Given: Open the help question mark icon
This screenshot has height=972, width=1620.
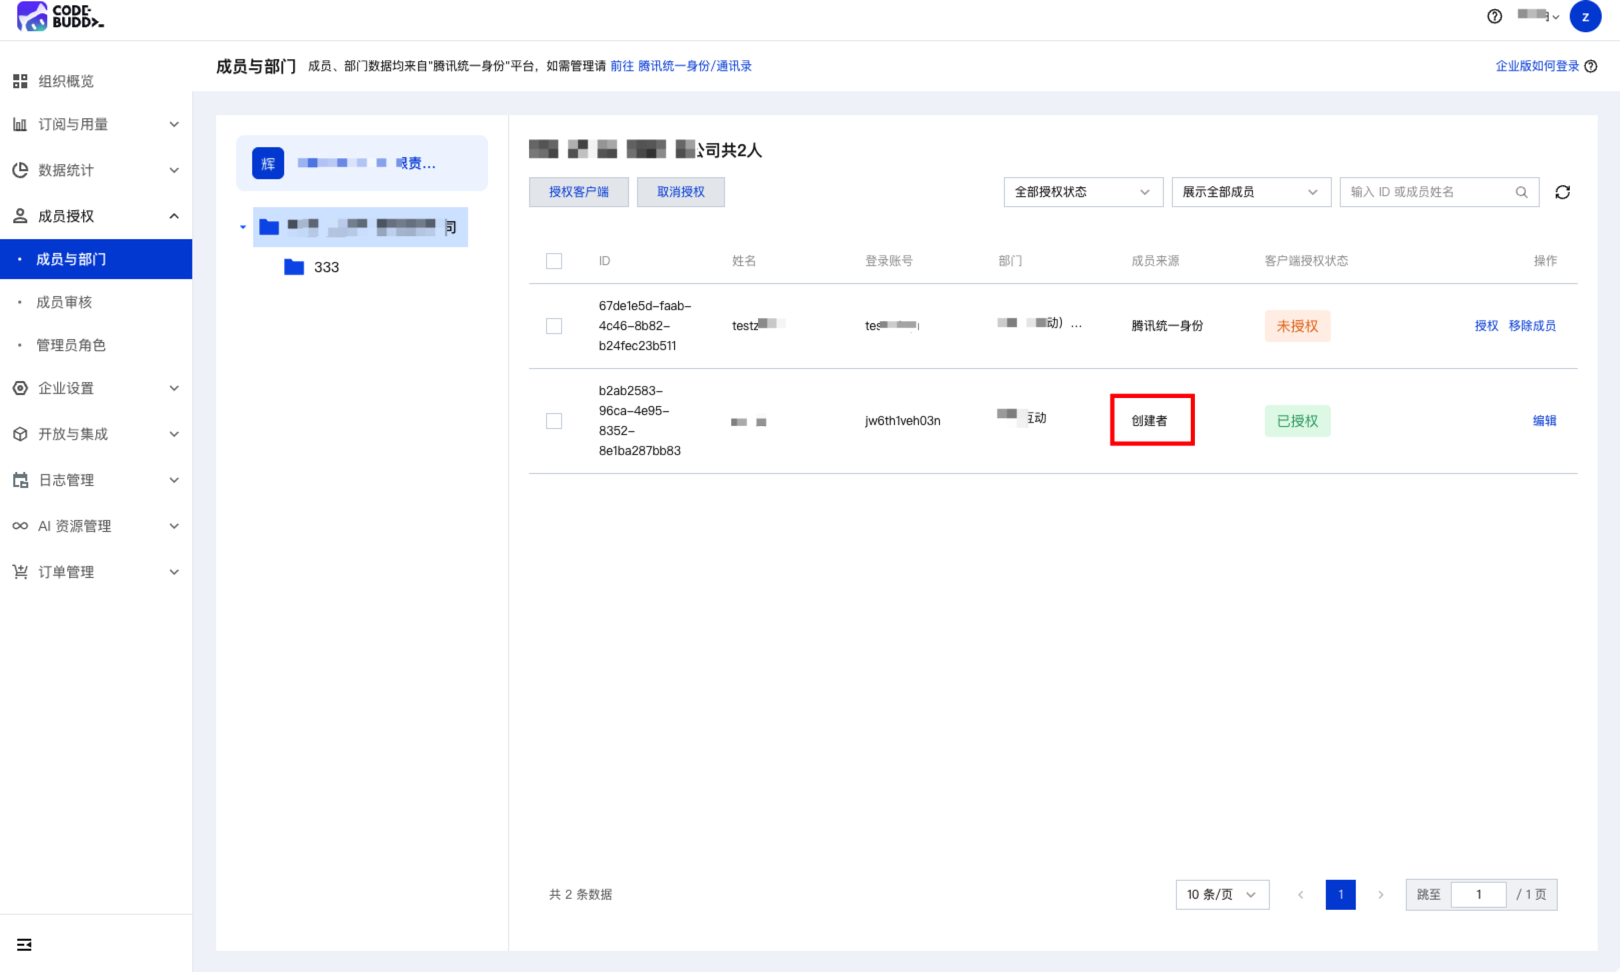Looking at the screenshot, I should [1494, 16].
